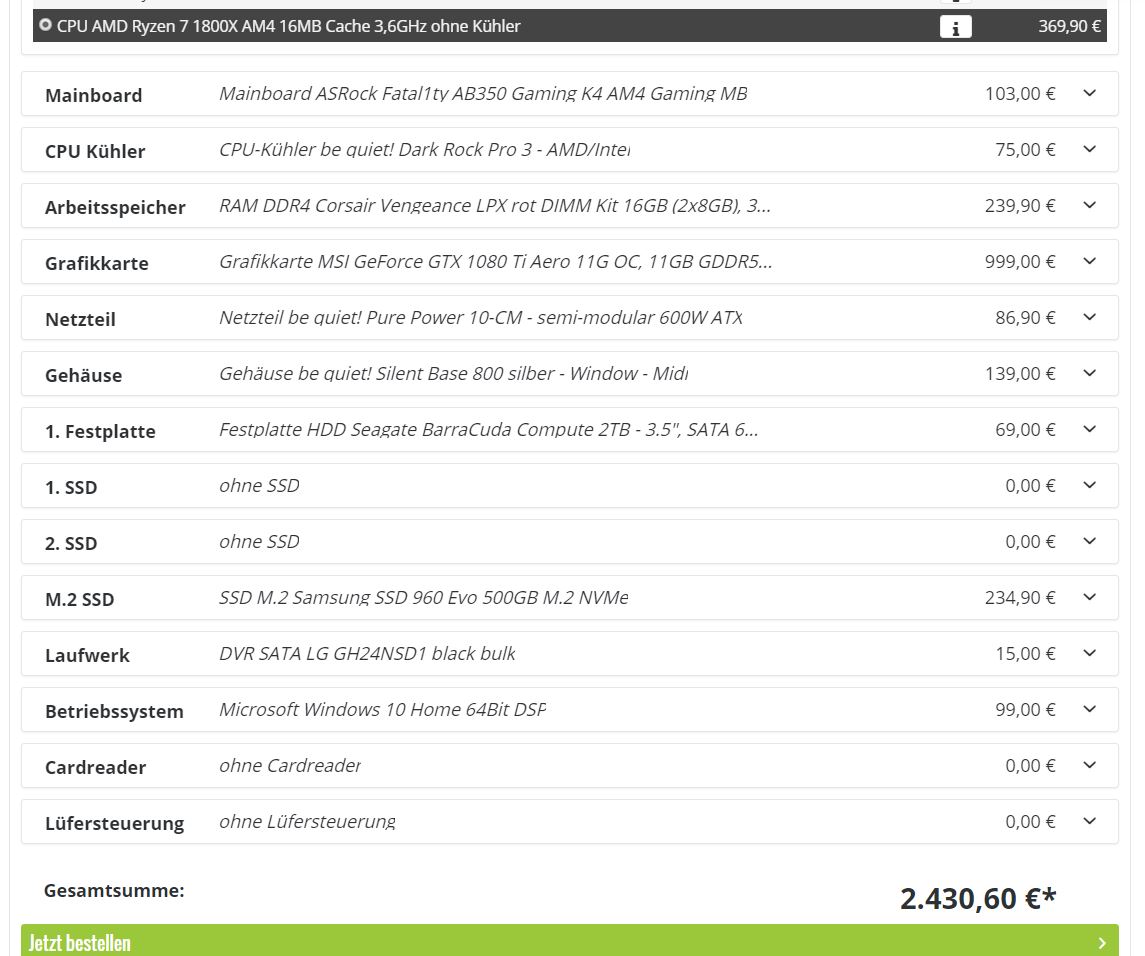Click the Lüfersteuerung category label
Screen dimensions: 1145x956
115,824
